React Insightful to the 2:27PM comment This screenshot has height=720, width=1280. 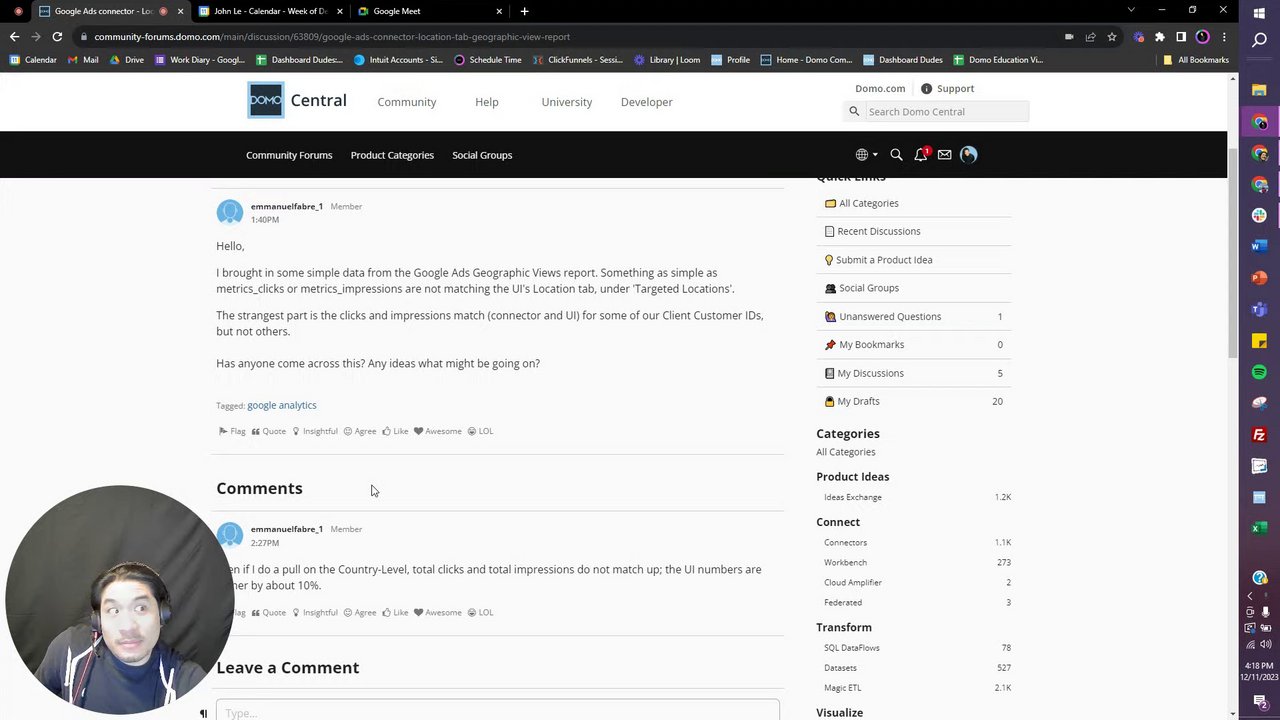pos(315,612)
